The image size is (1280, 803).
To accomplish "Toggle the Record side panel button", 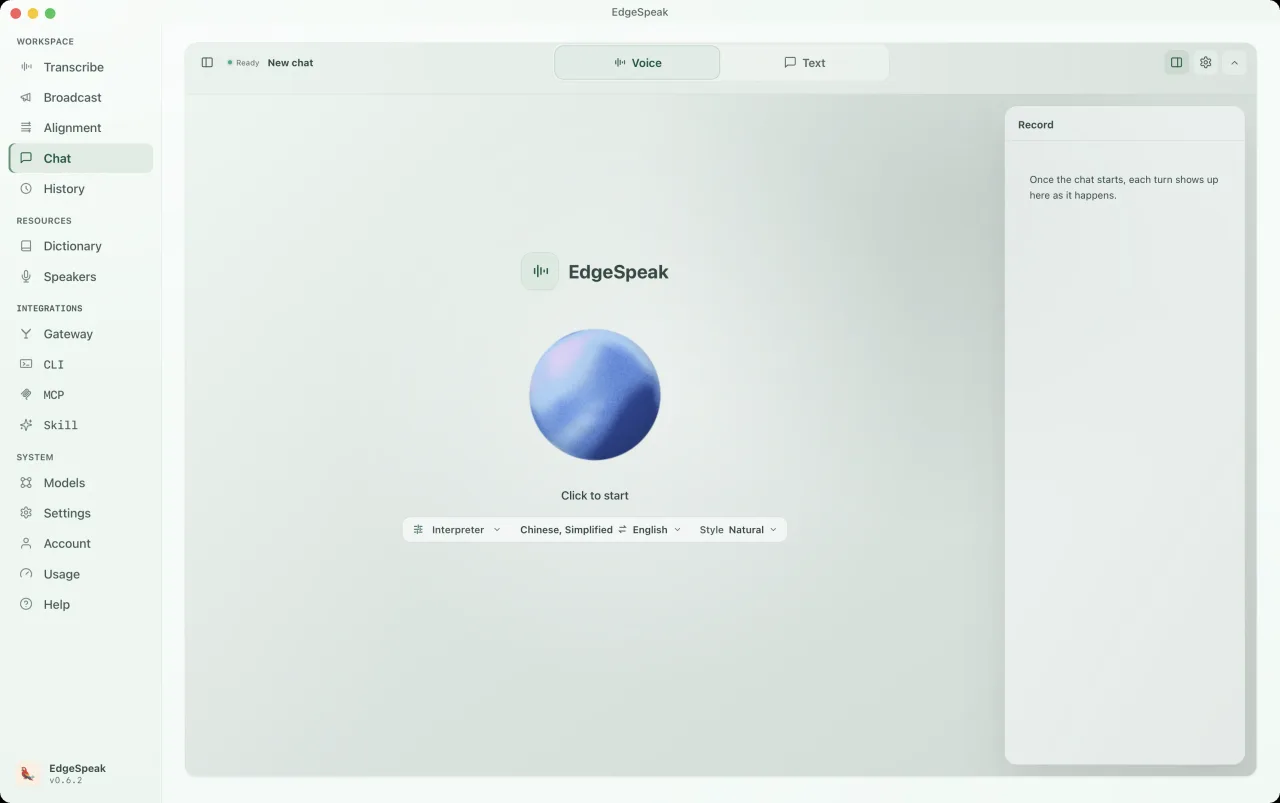I will point(1177,62).
